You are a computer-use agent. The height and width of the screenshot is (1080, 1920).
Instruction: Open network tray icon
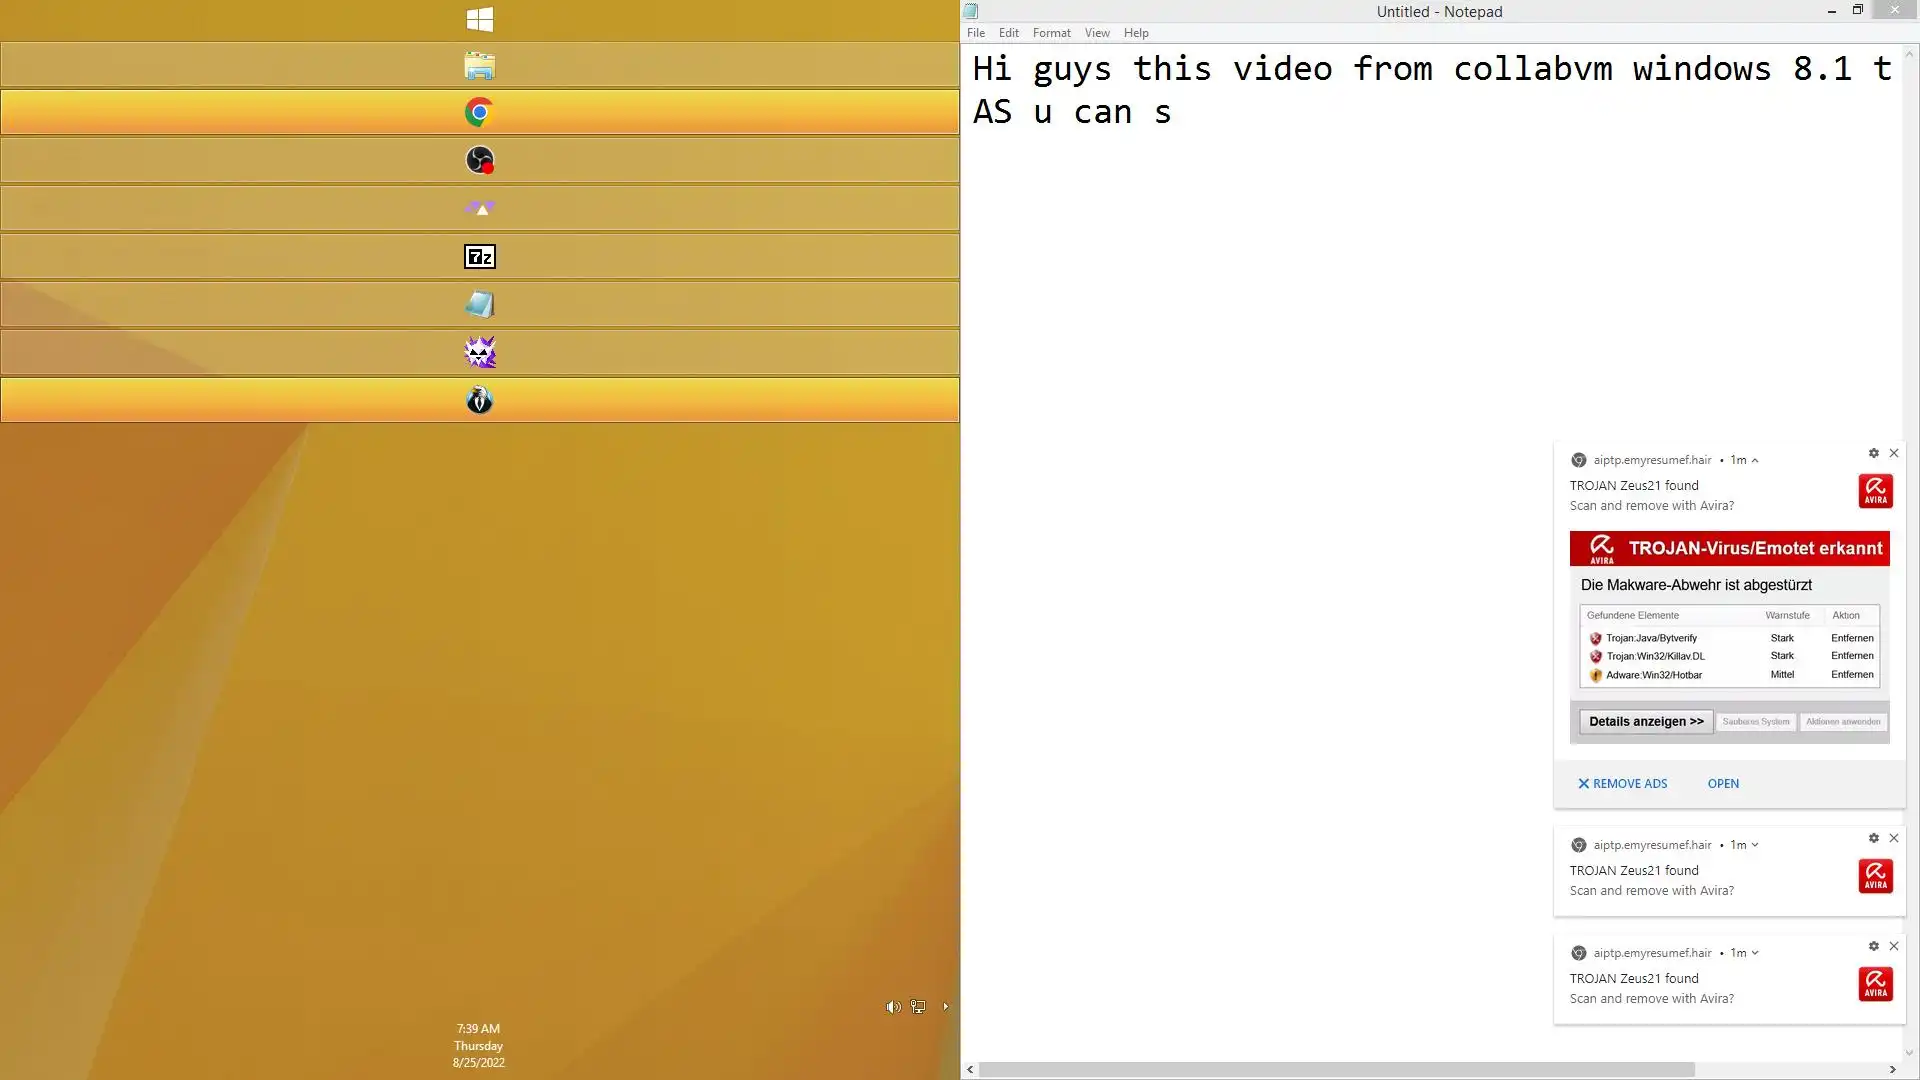point(918,1007)
